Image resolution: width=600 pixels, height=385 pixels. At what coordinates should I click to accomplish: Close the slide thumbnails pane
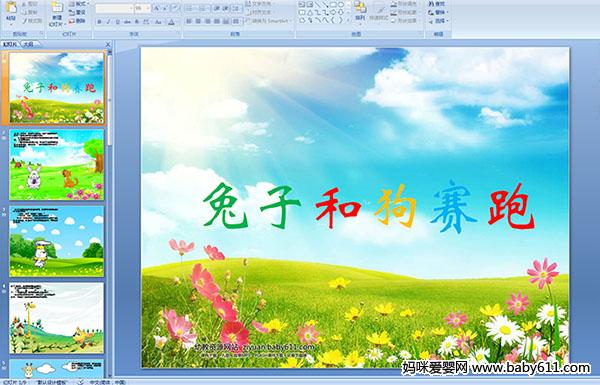point(108,44)
